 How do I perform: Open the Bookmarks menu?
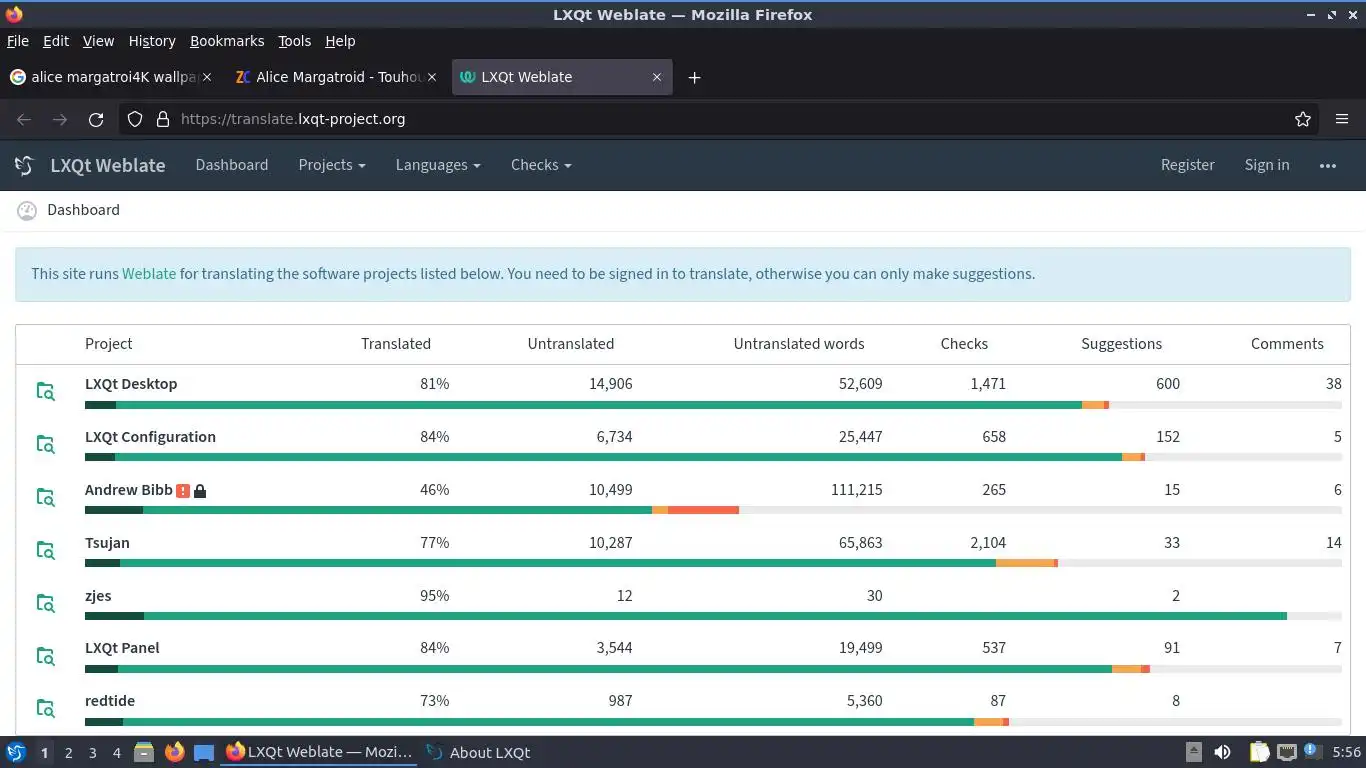[x=227, y=41]
